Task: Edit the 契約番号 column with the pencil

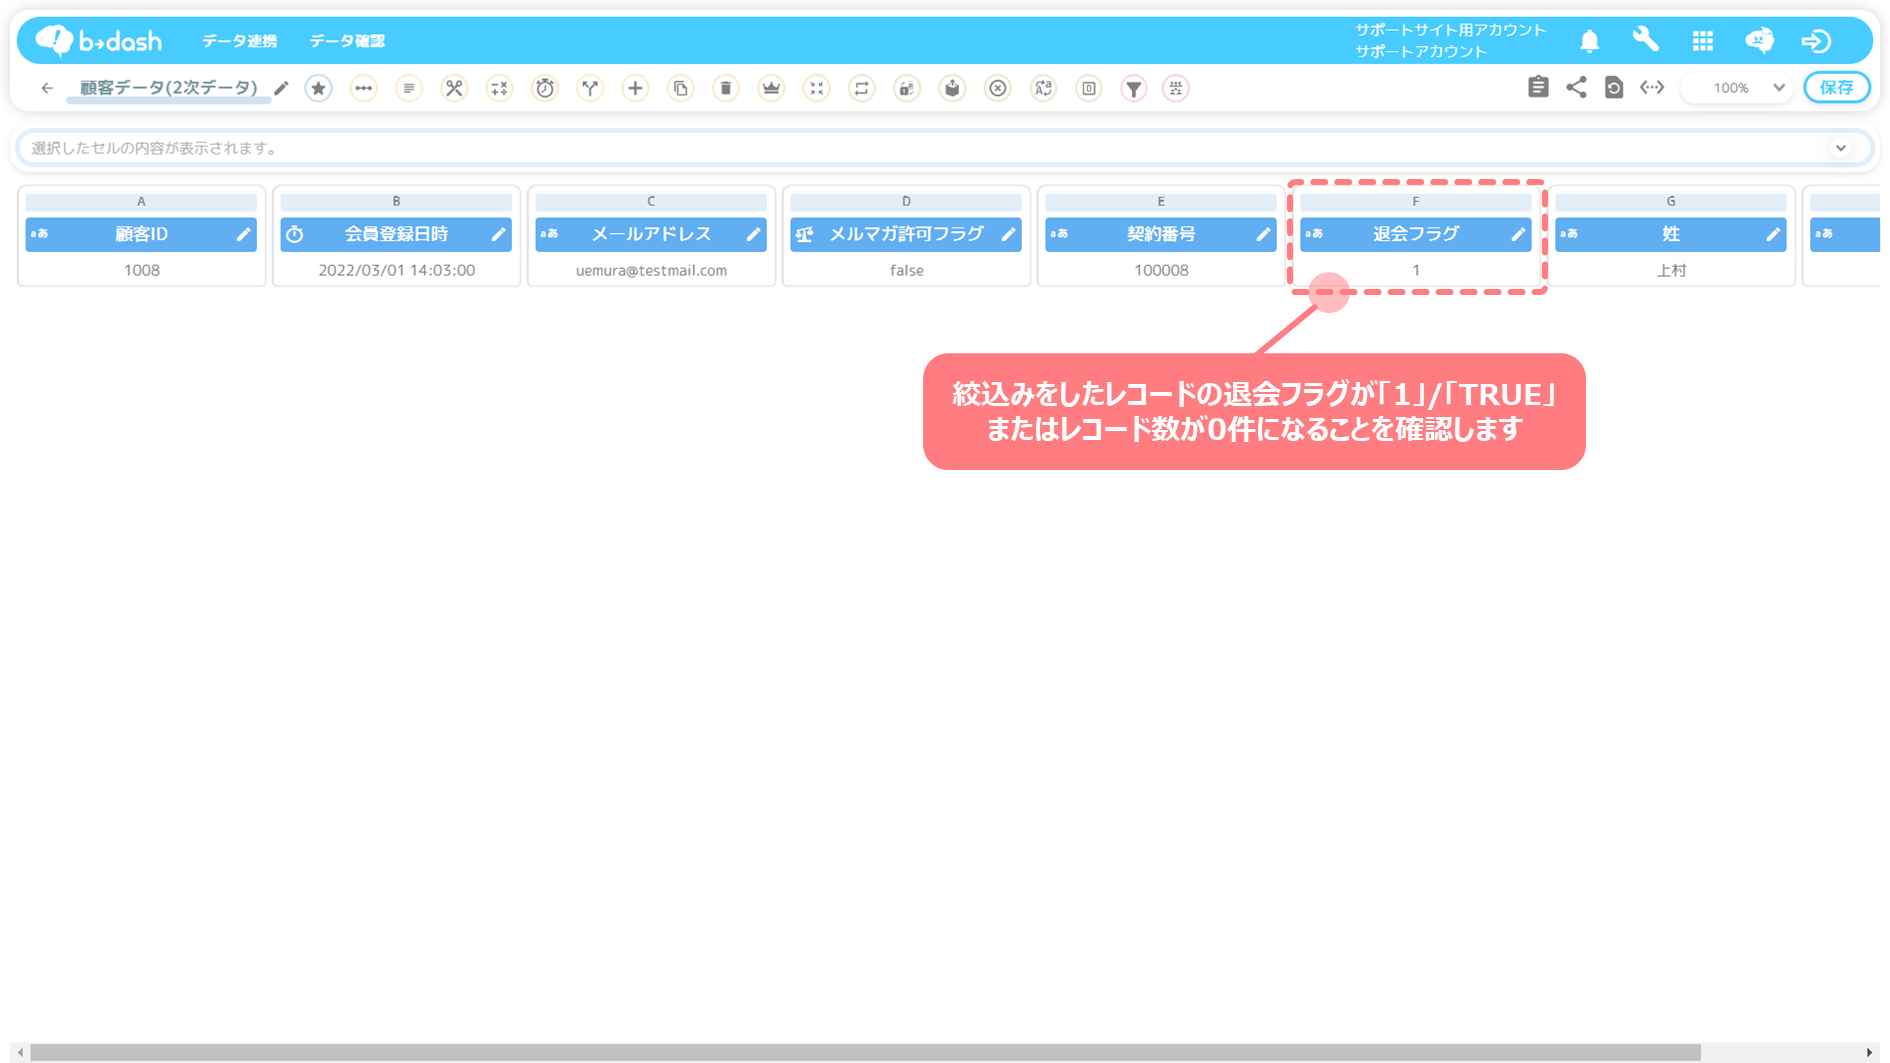Action: point(1263,234)
